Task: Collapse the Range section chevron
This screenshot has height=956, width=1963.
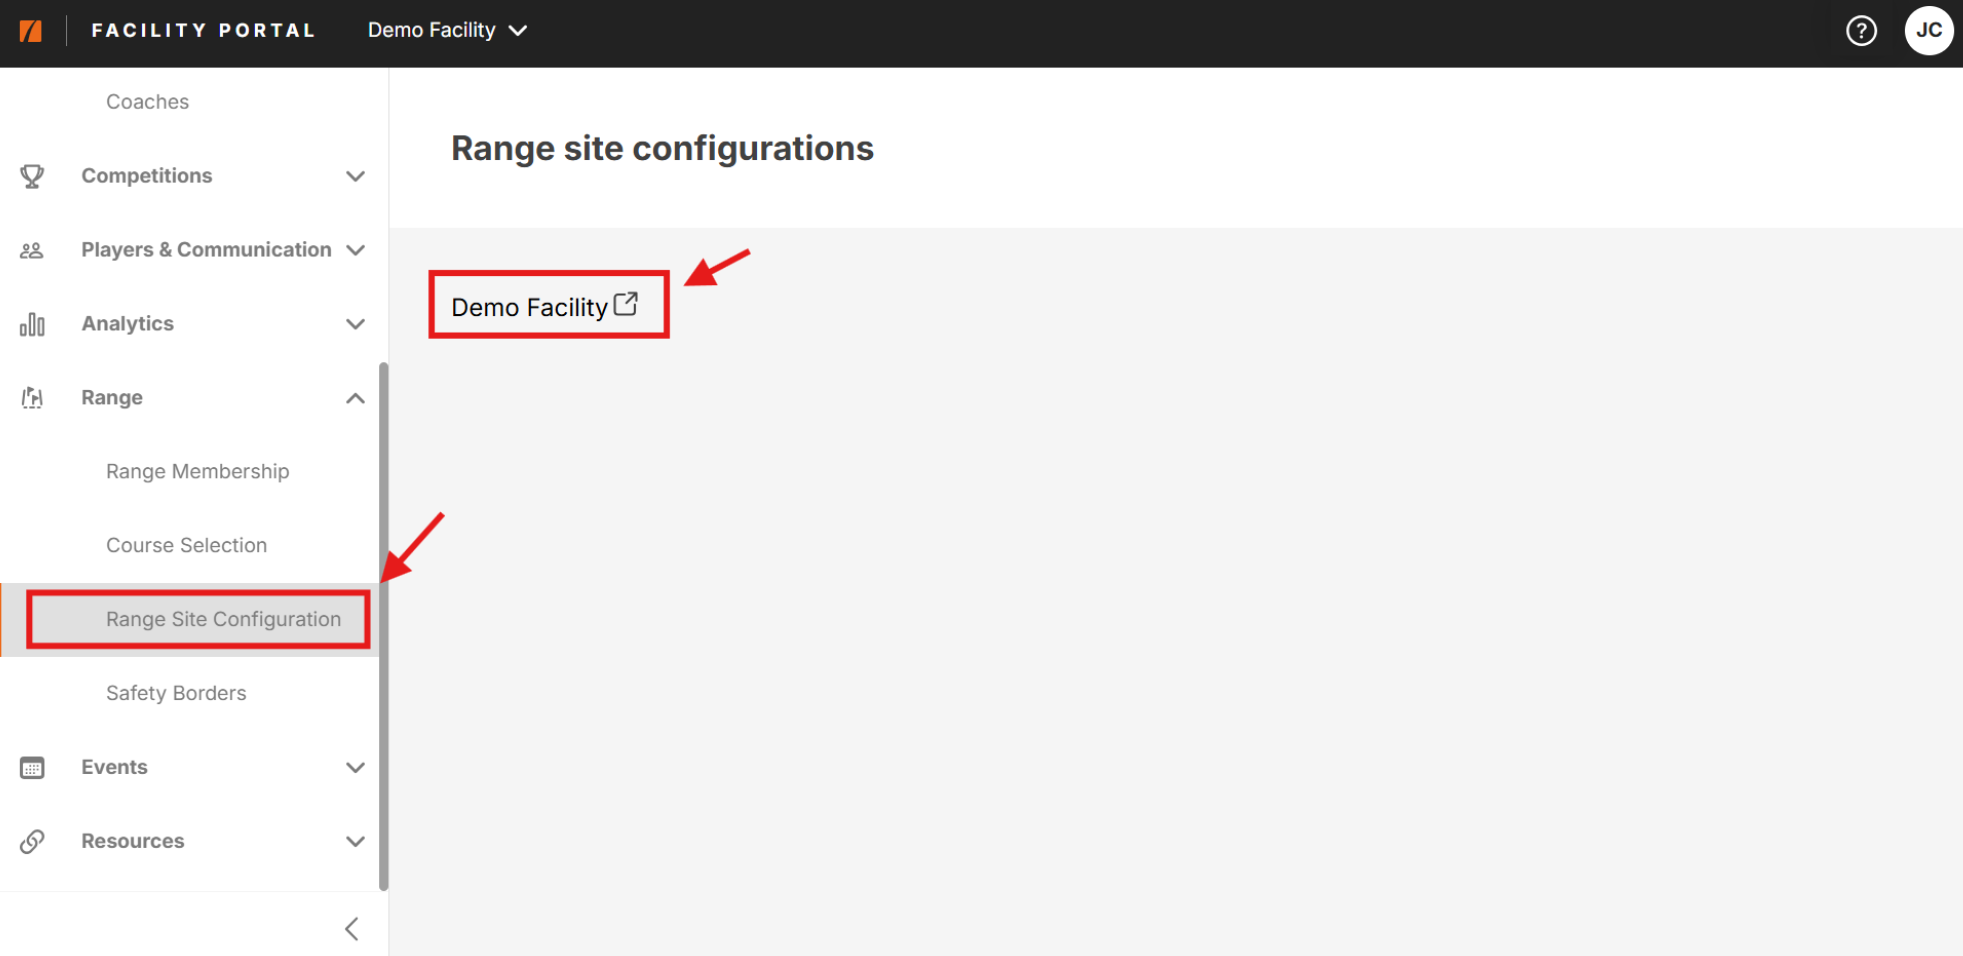Action: [x=355, y=398]
